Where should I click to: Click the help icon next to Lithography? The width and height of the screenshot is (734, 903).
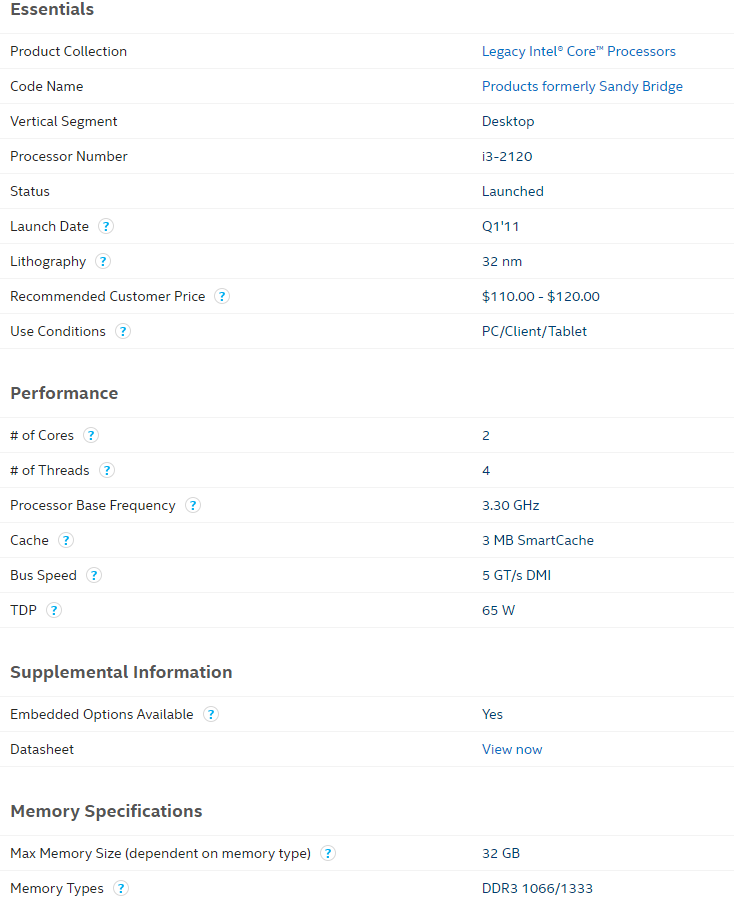tap(103, 261)
